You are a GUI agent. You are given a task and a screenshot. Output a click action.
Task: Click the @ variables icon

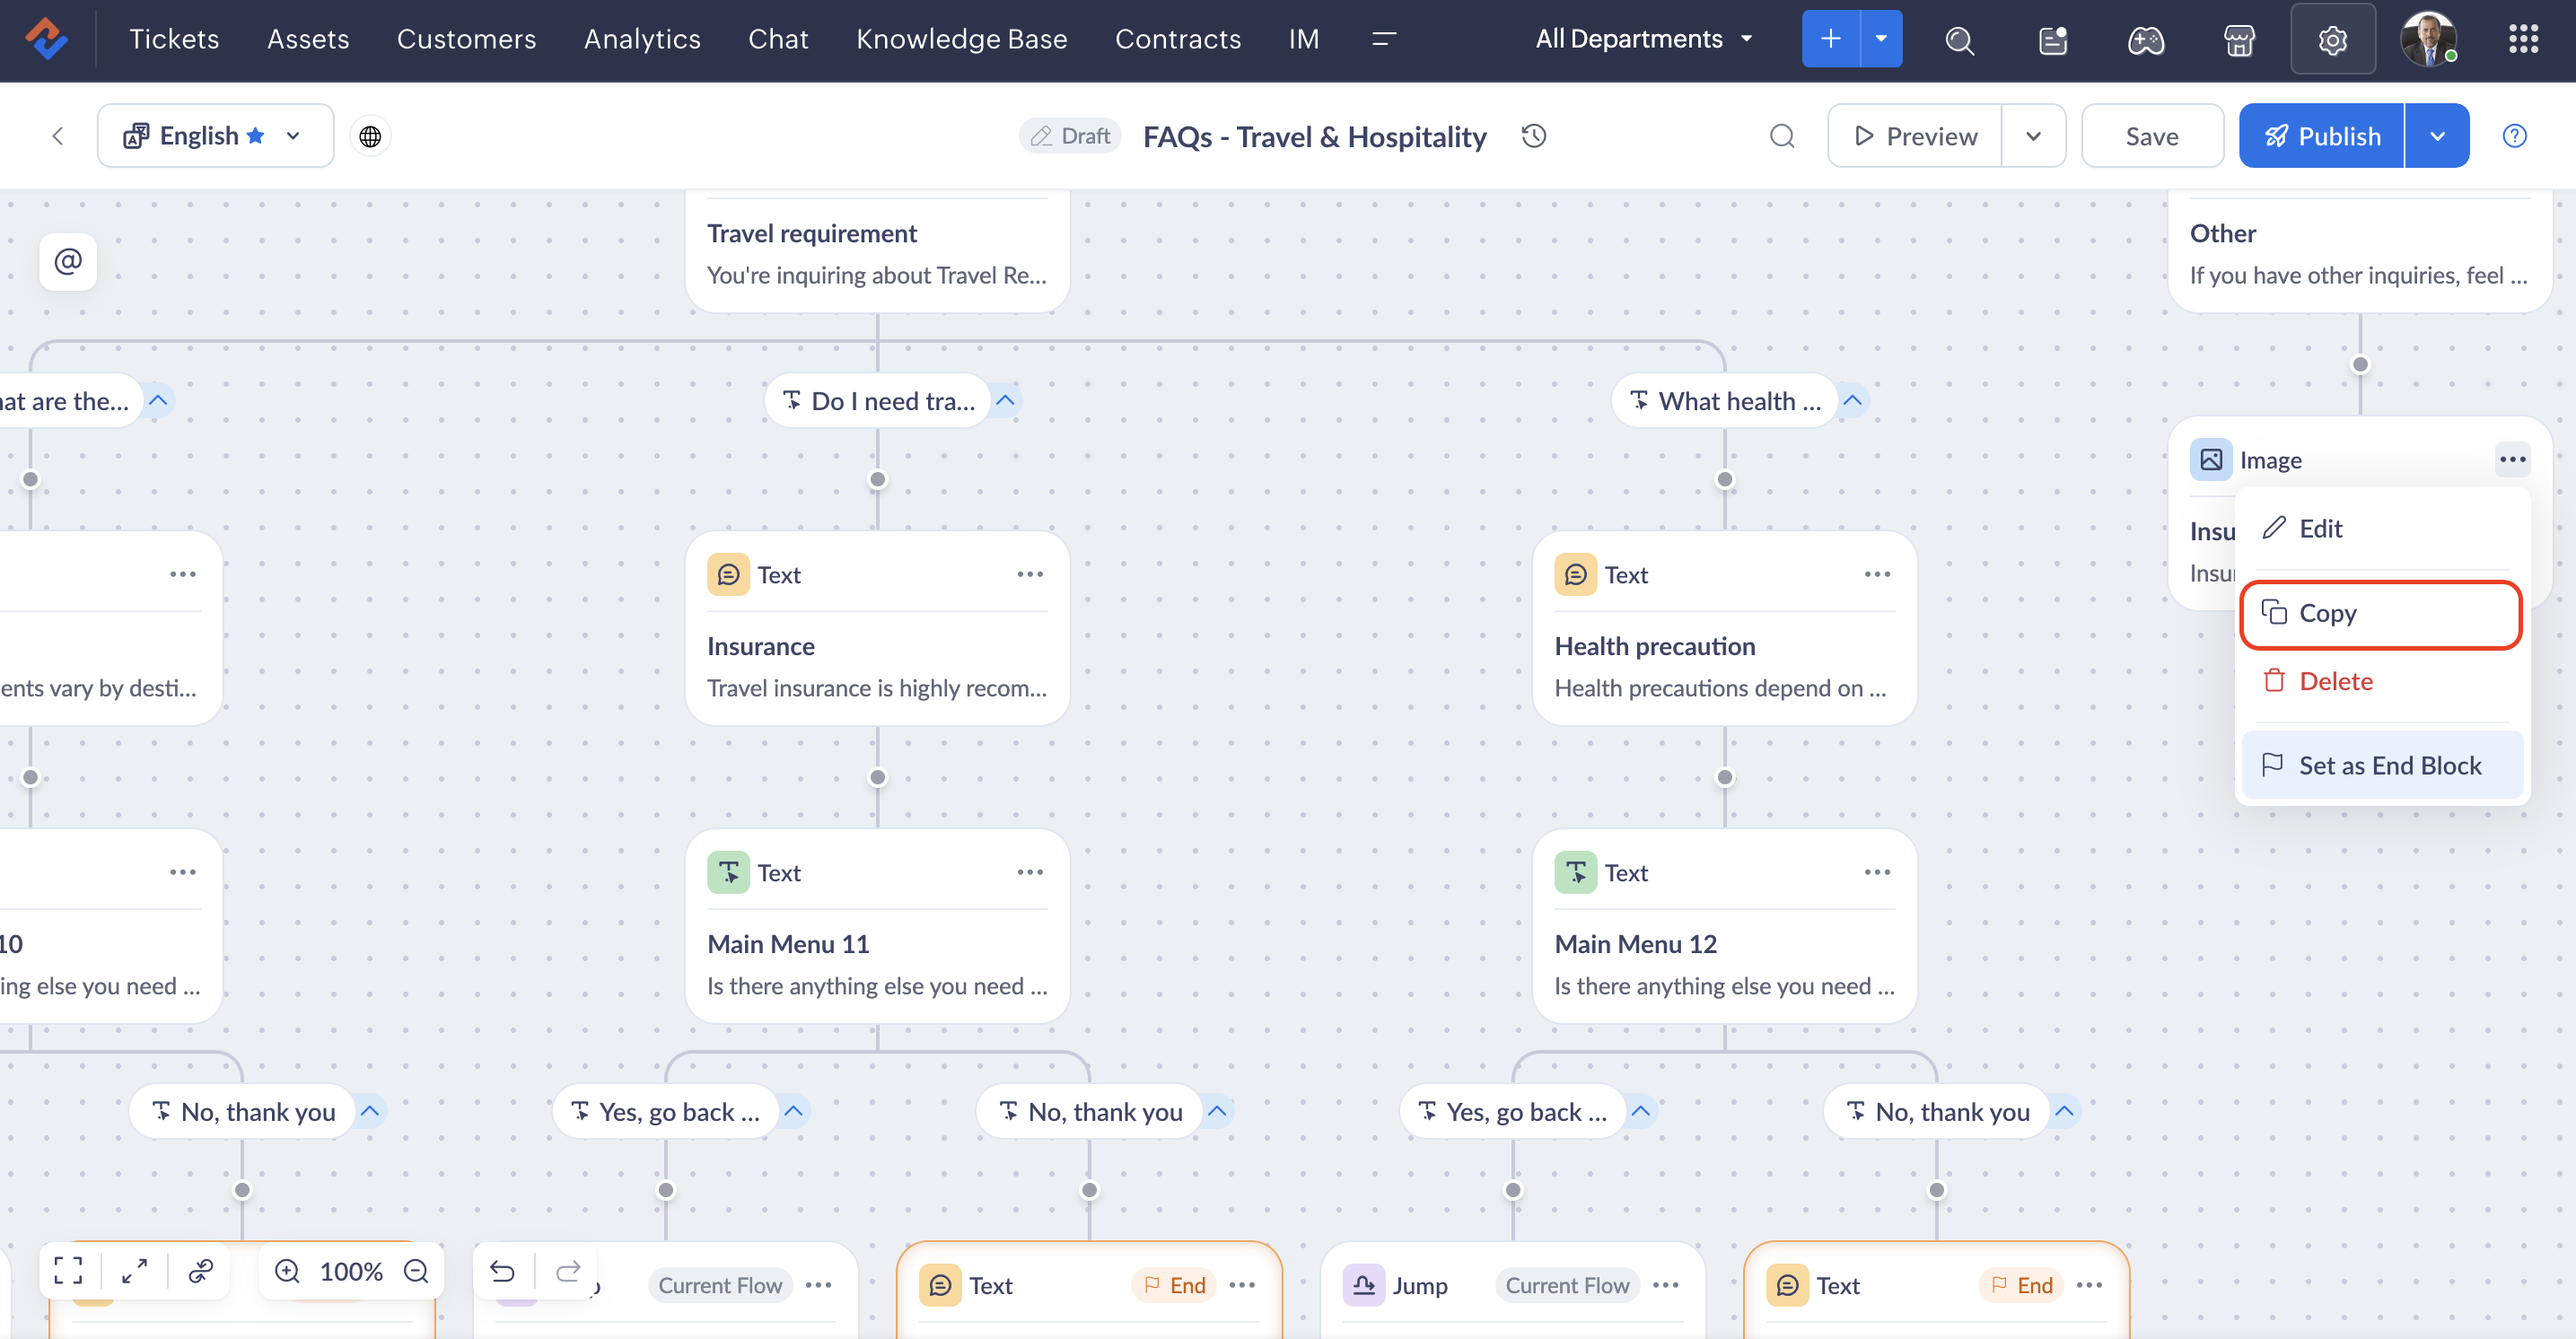pos(68,262)
